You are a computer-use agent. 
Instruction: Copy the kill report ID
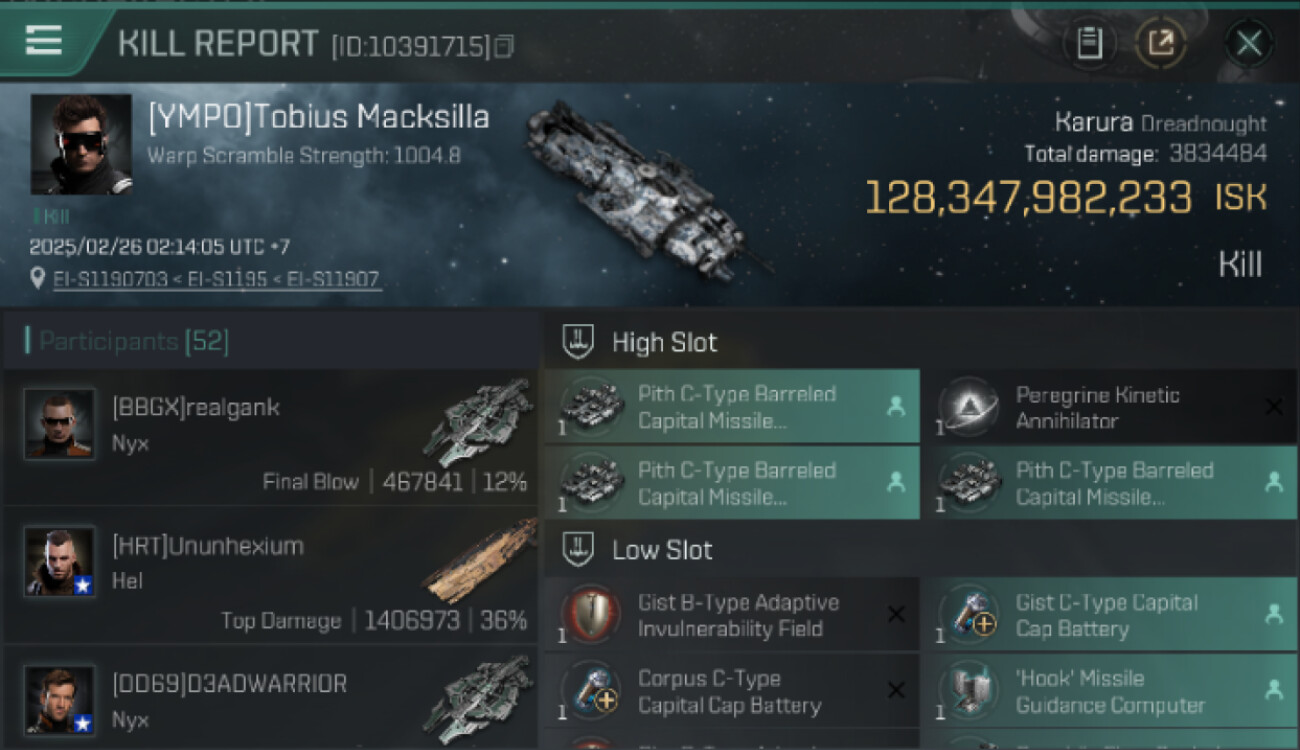505,46
